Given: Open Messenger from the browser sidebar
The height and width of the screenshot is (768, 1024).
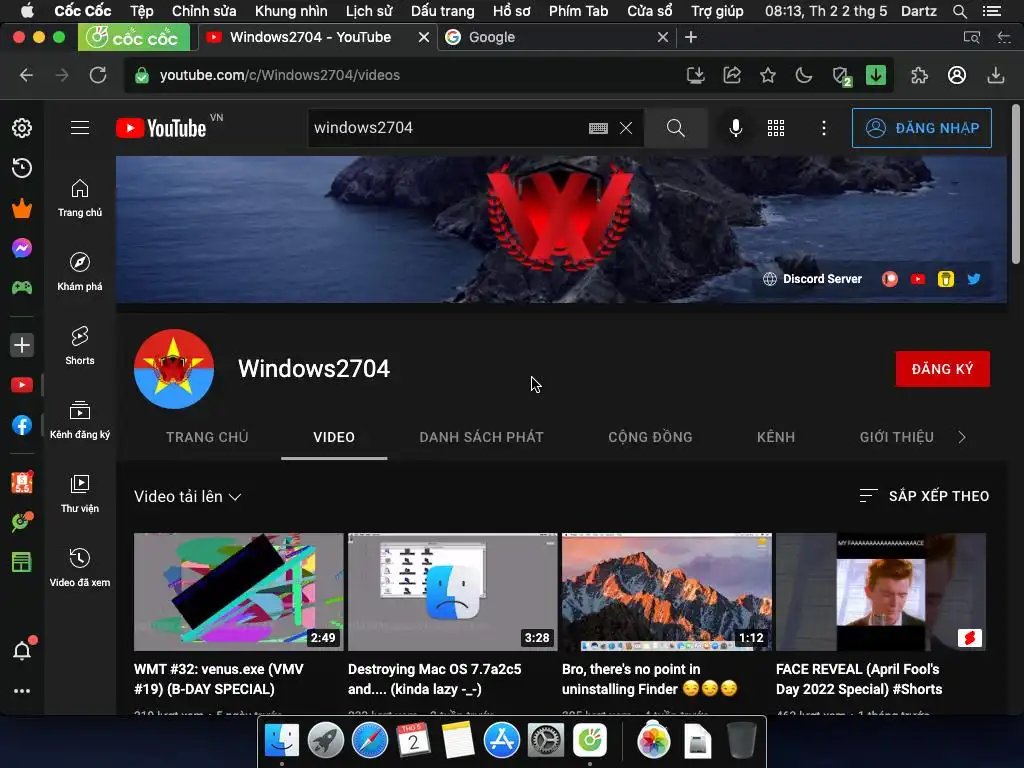Looking at the screenshot, I should (22, 248).
